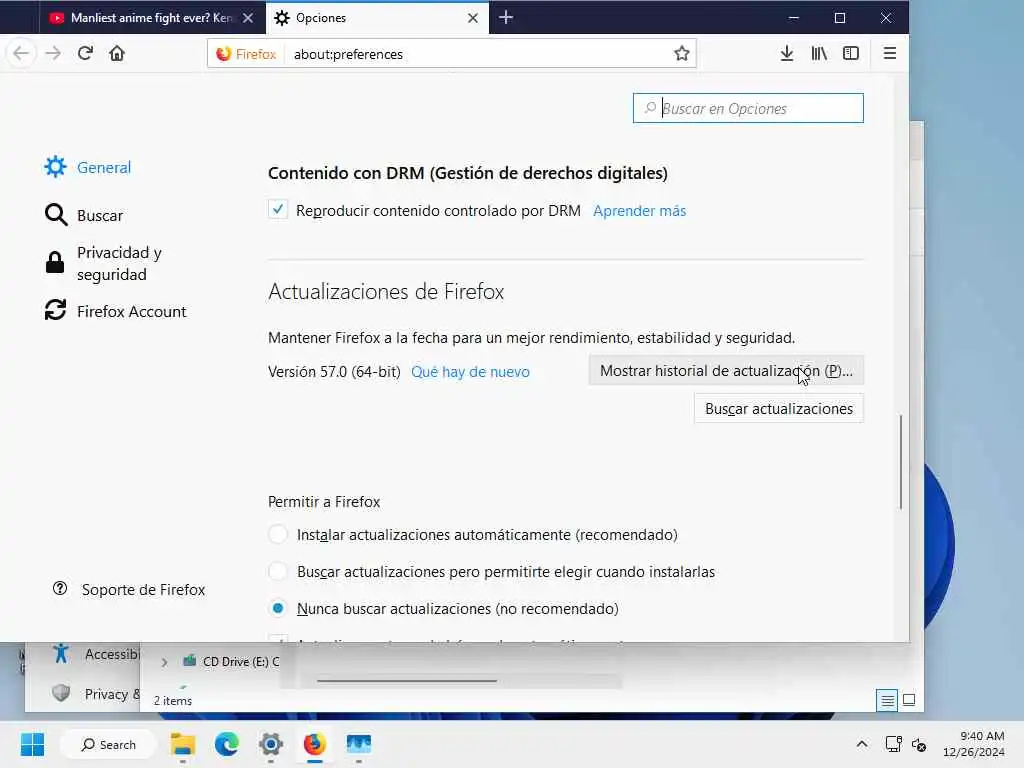Click the forward navigation arrow
1024x768 pixels.
pos(54,54)
